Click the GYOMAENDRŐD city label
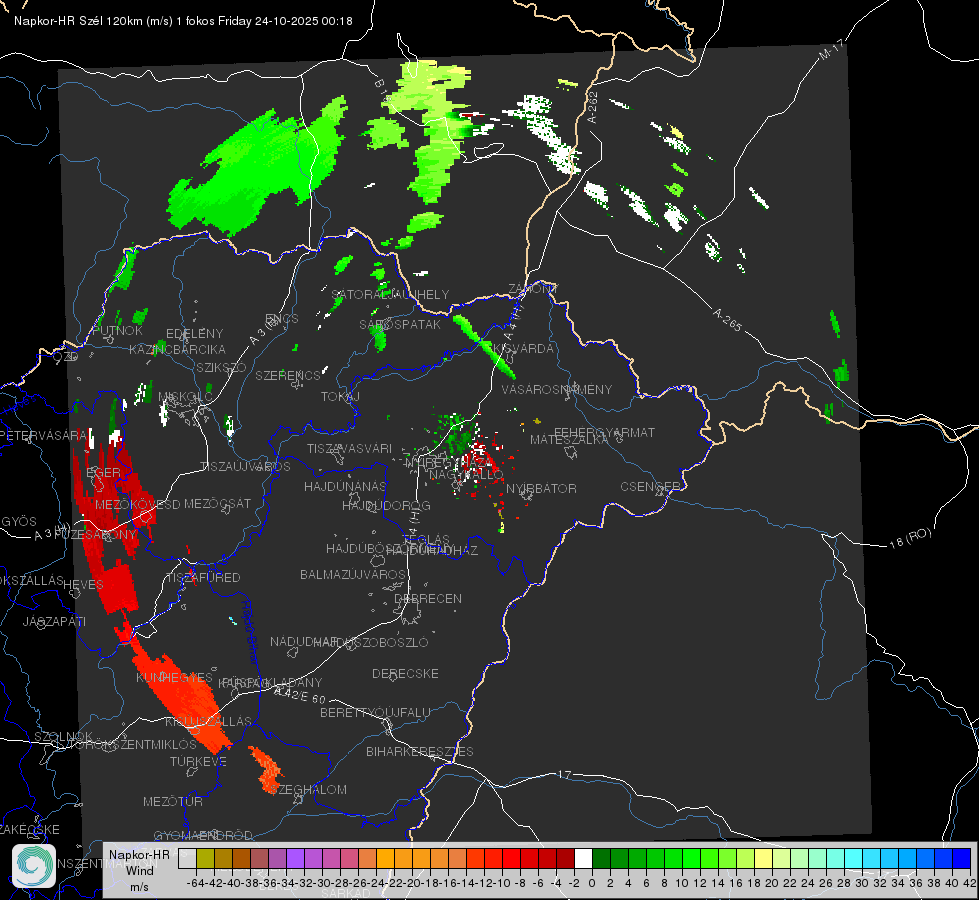The image size is (979, 900). click(203, 836)
